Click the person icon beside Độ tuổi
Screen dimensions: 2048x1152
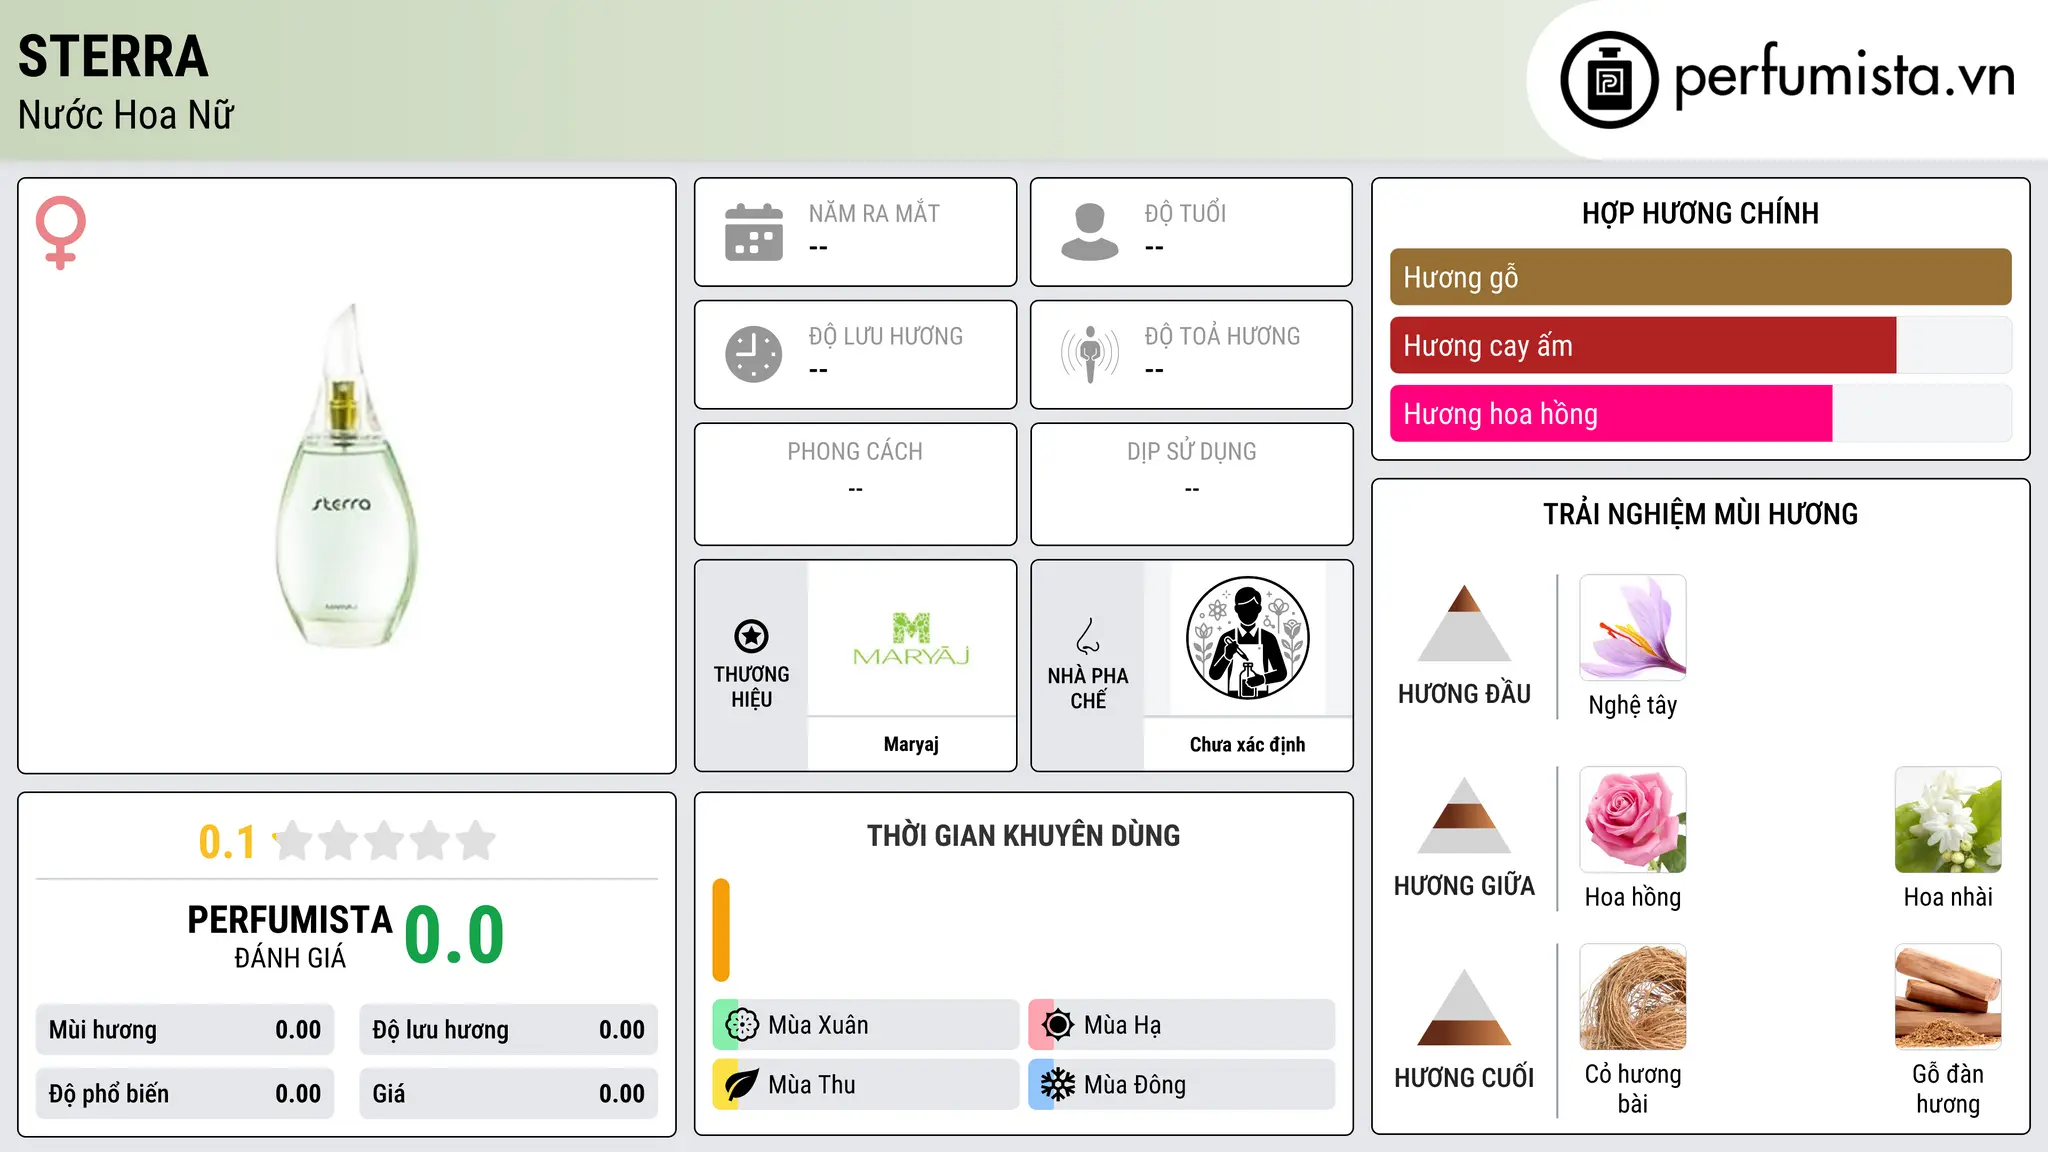[1090, 232]
